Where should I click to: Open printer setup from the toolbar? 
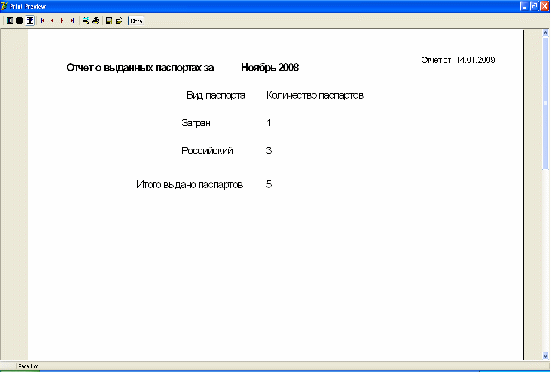(86, 21)
